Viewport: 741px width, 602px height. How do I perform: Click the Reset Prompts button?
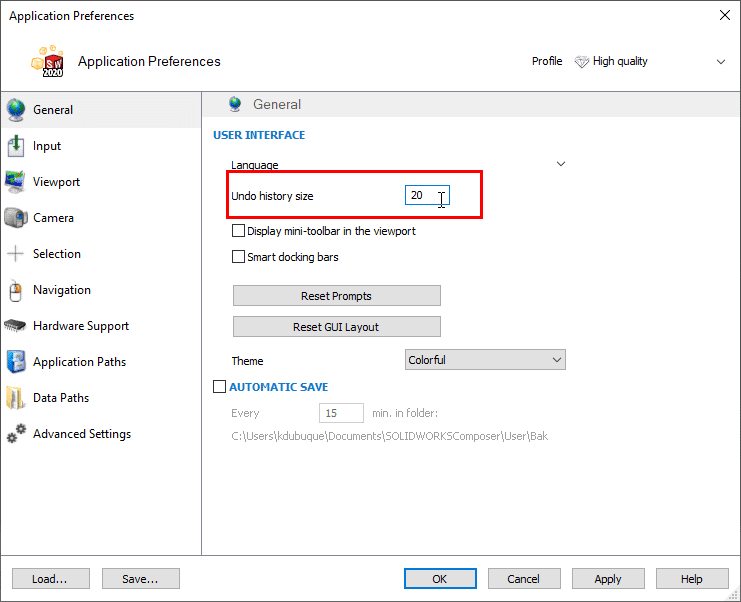pyautogui.click(x=336, y=296)
